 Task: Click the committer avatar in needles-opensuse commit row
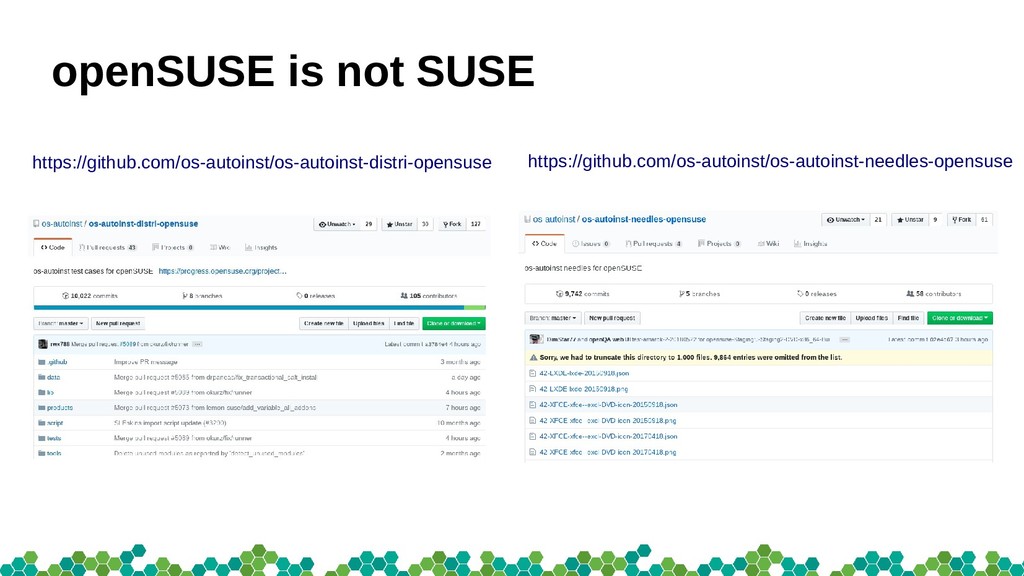click(536, 340)
